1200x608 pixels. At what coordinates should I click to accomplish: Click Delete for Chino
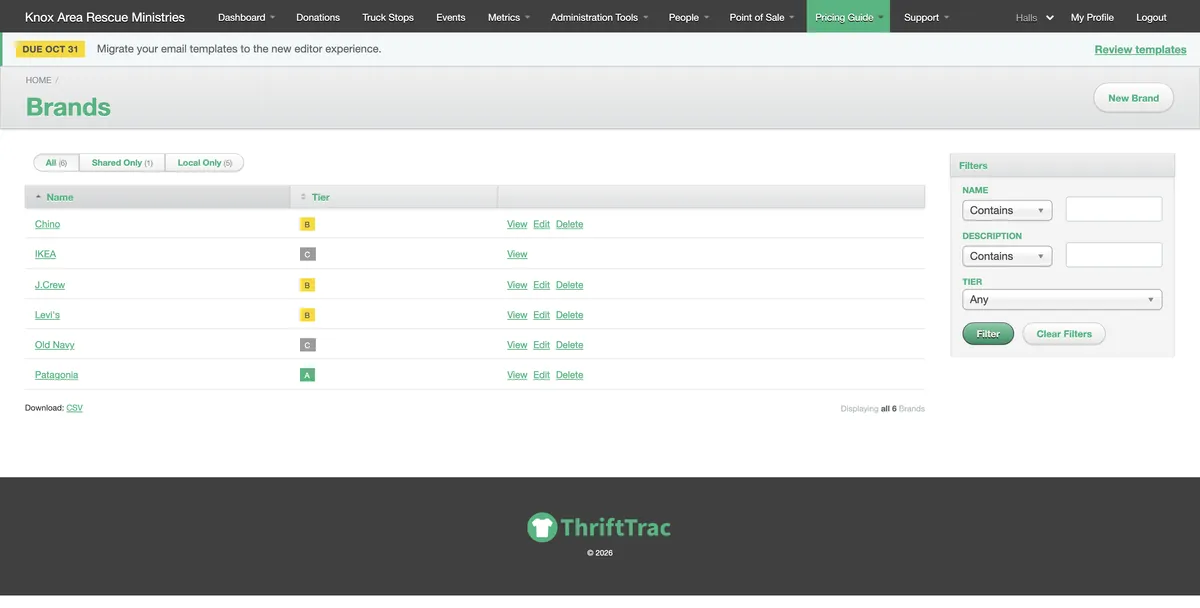pos(569,225)
